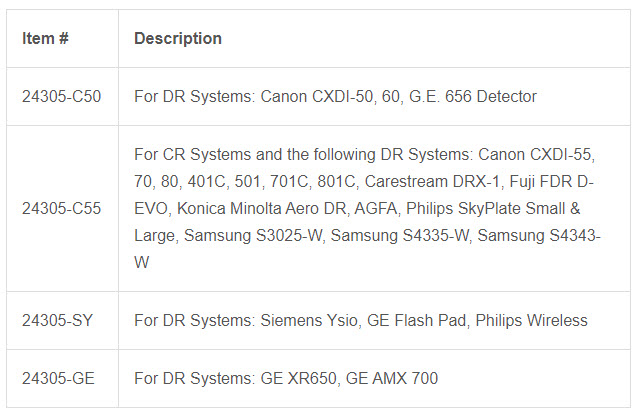
Task: Click the GE XR650 description text
Action: tap(286, 378)
